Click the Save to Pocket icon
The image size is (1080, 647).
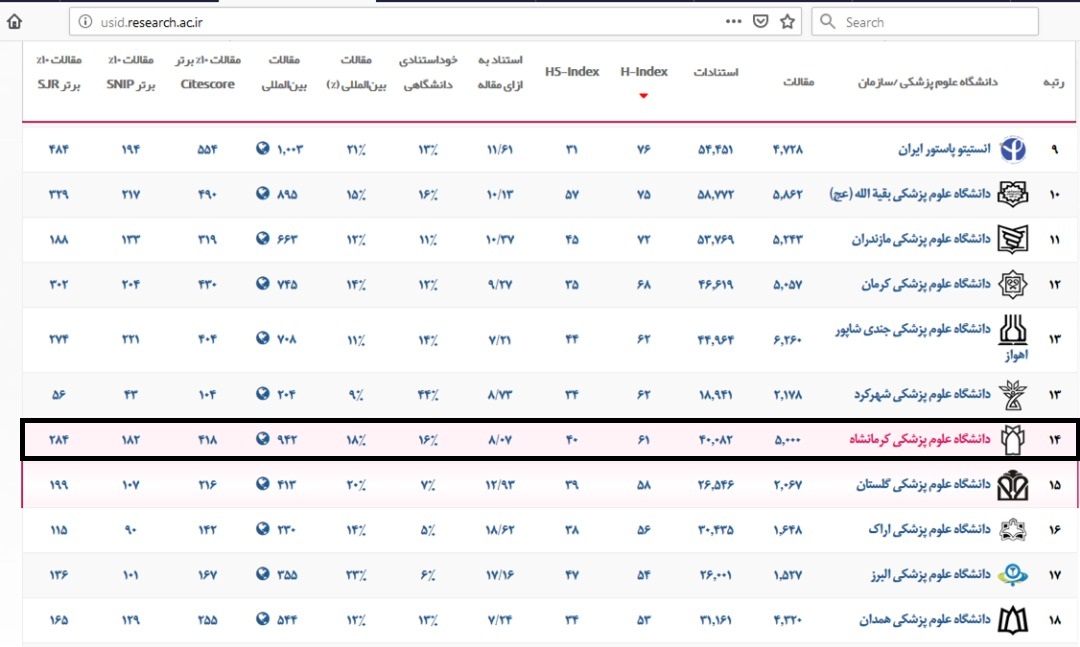pyautogui.click(x=761, y=21)
